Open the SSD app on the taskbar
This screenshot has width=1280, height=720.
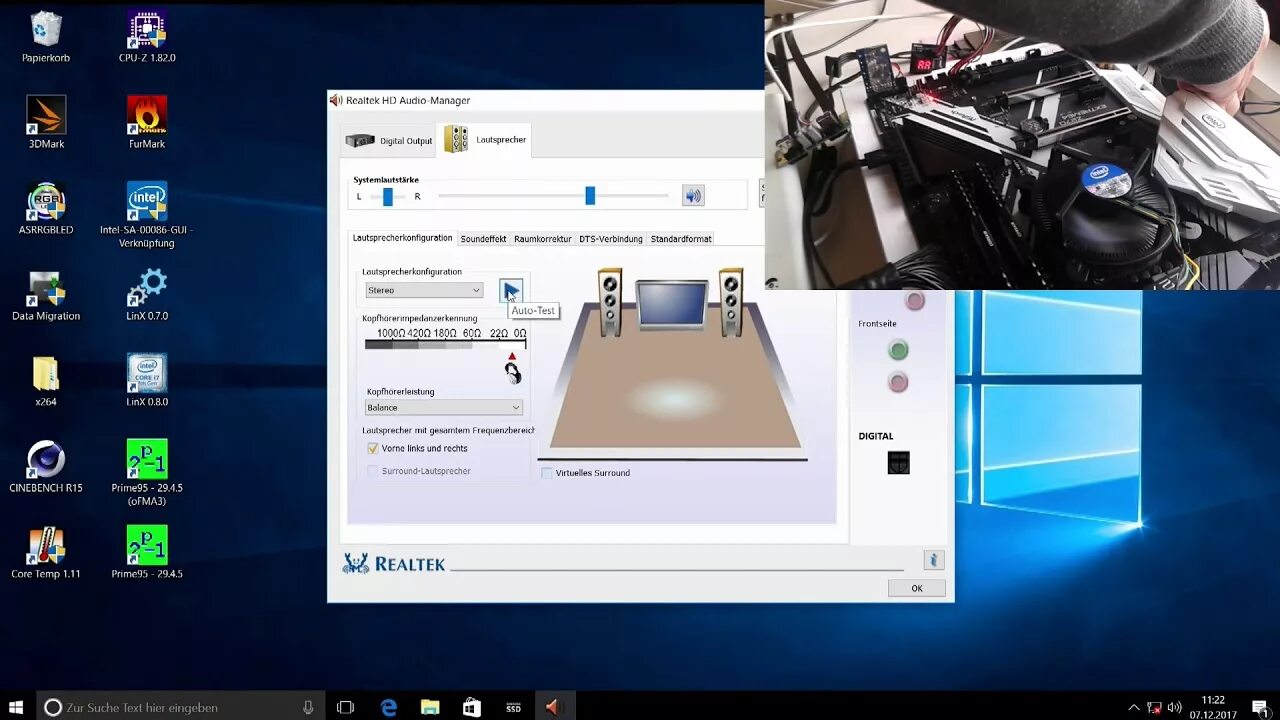(513, 707)
